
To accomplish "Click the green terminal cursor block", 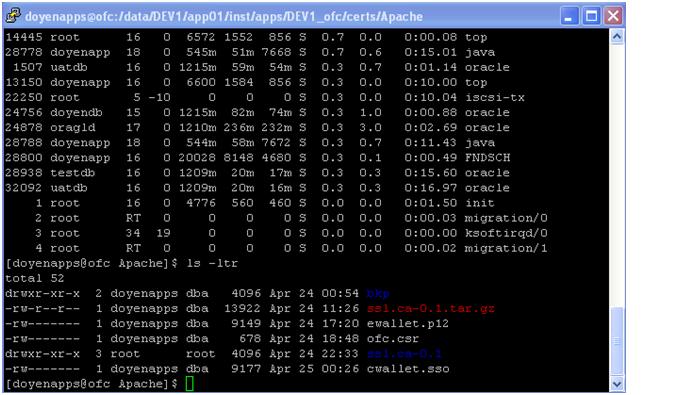I will (x=189, y=384).
